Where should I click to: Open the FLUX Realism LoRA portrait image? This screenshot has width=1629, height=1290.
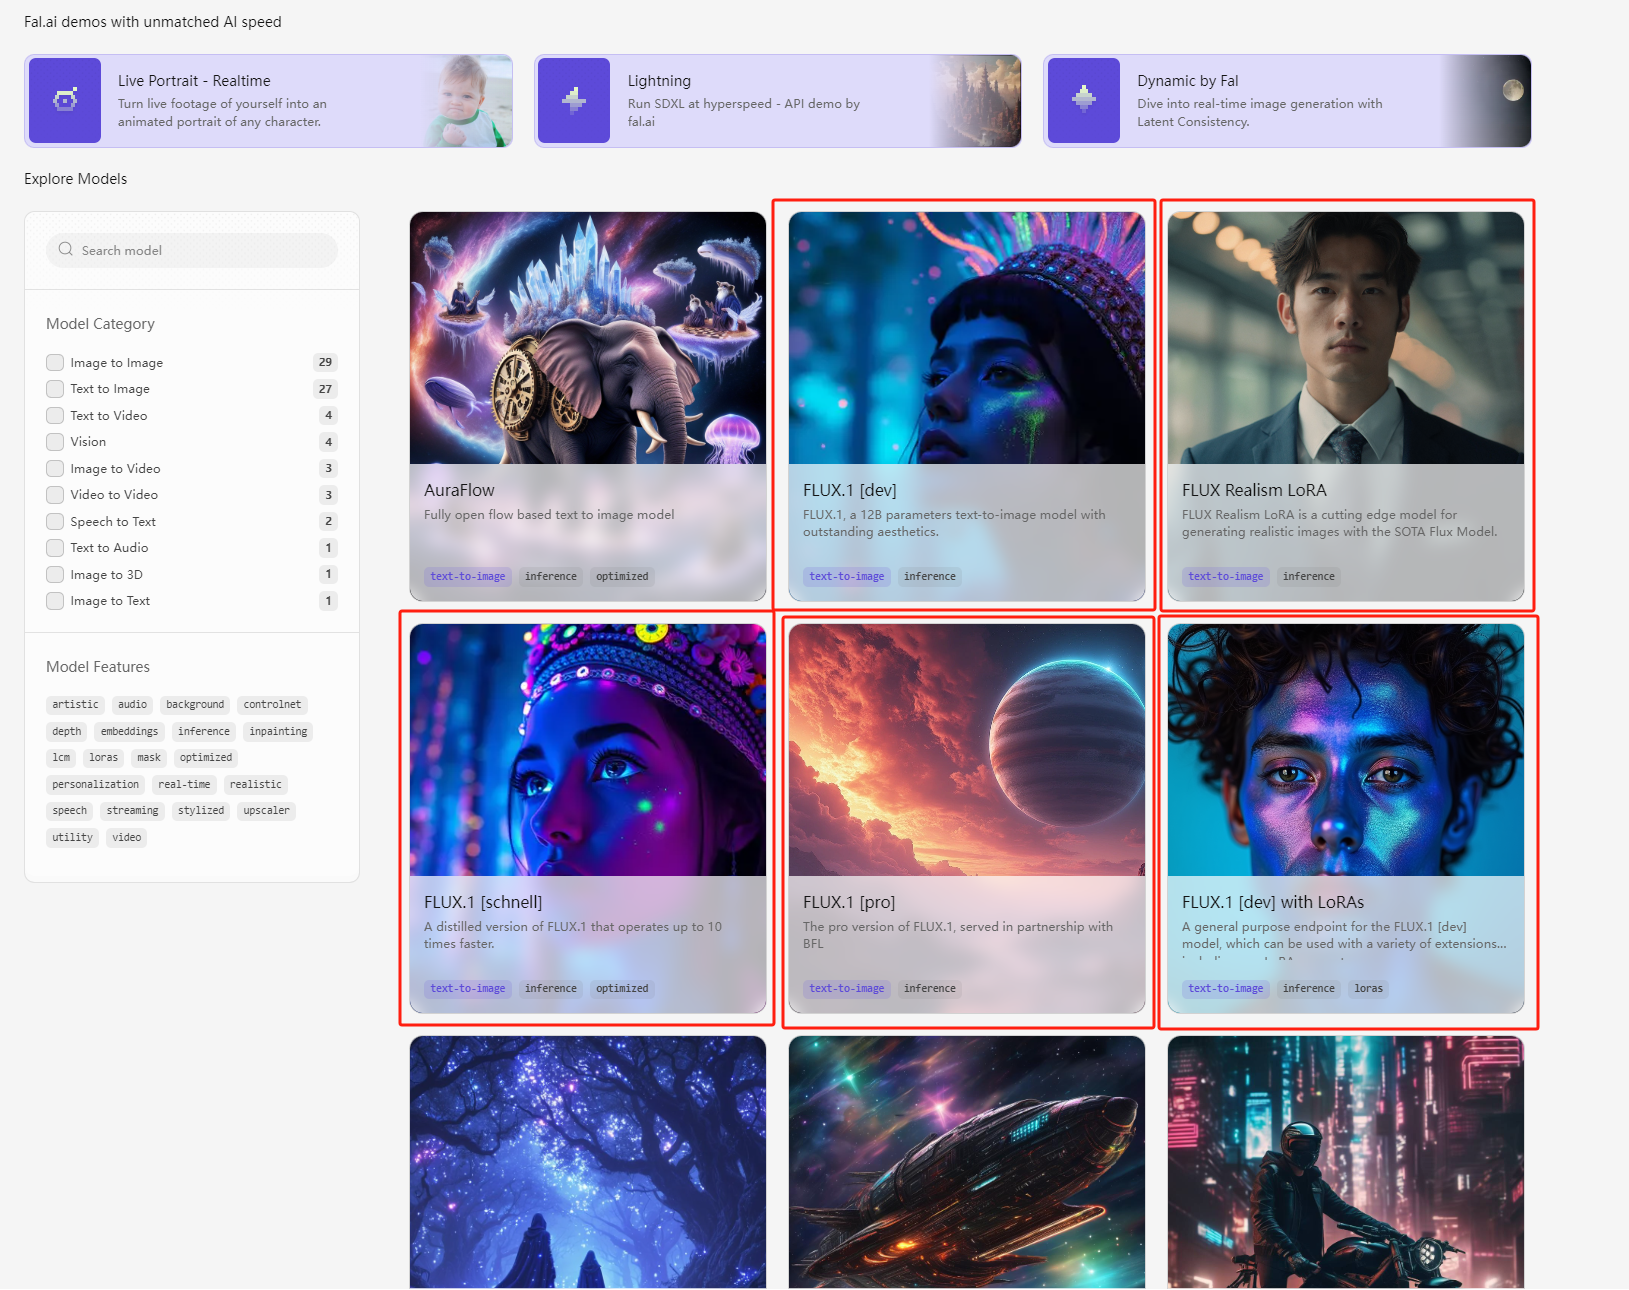(x=1346, y=338)
